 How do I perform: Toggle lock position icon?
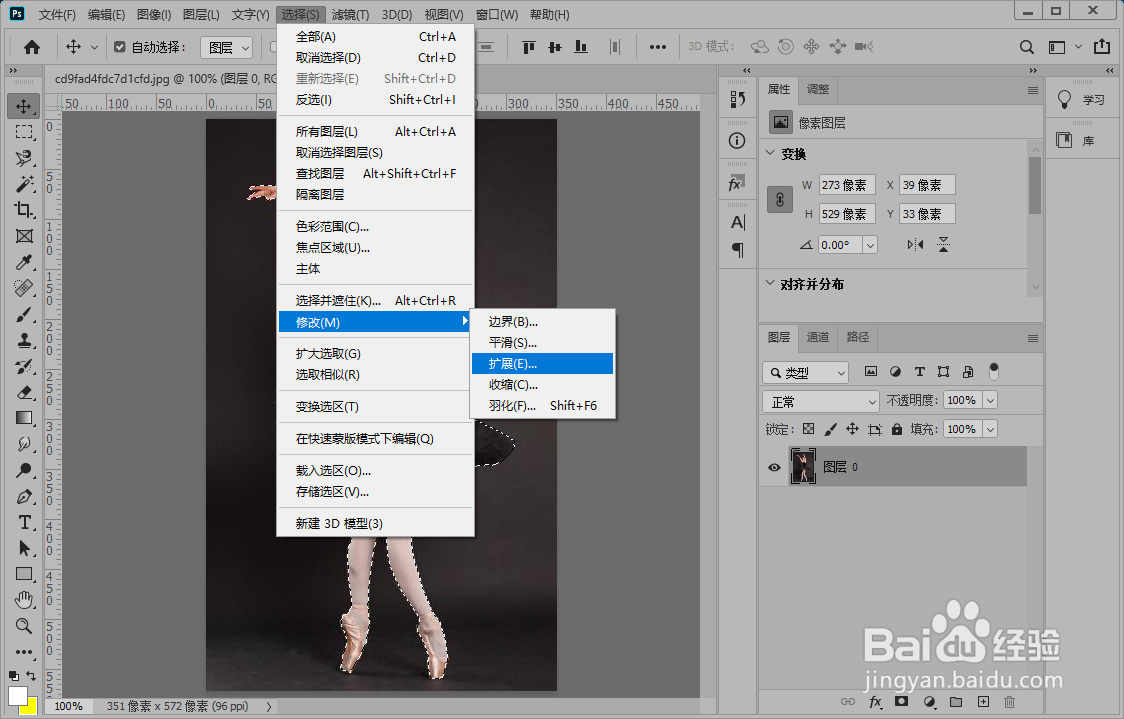click(x=852, y=429)
